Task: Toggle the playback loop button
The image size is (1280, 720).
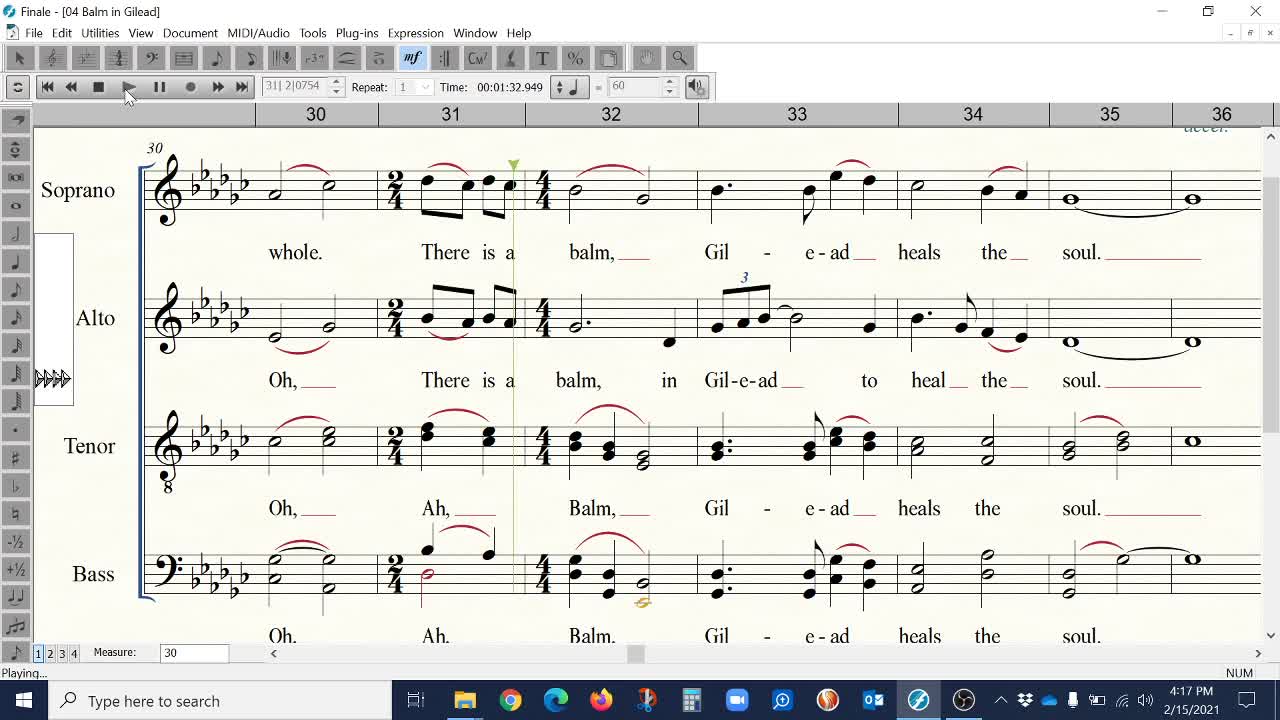Action: tap(17, 87)
